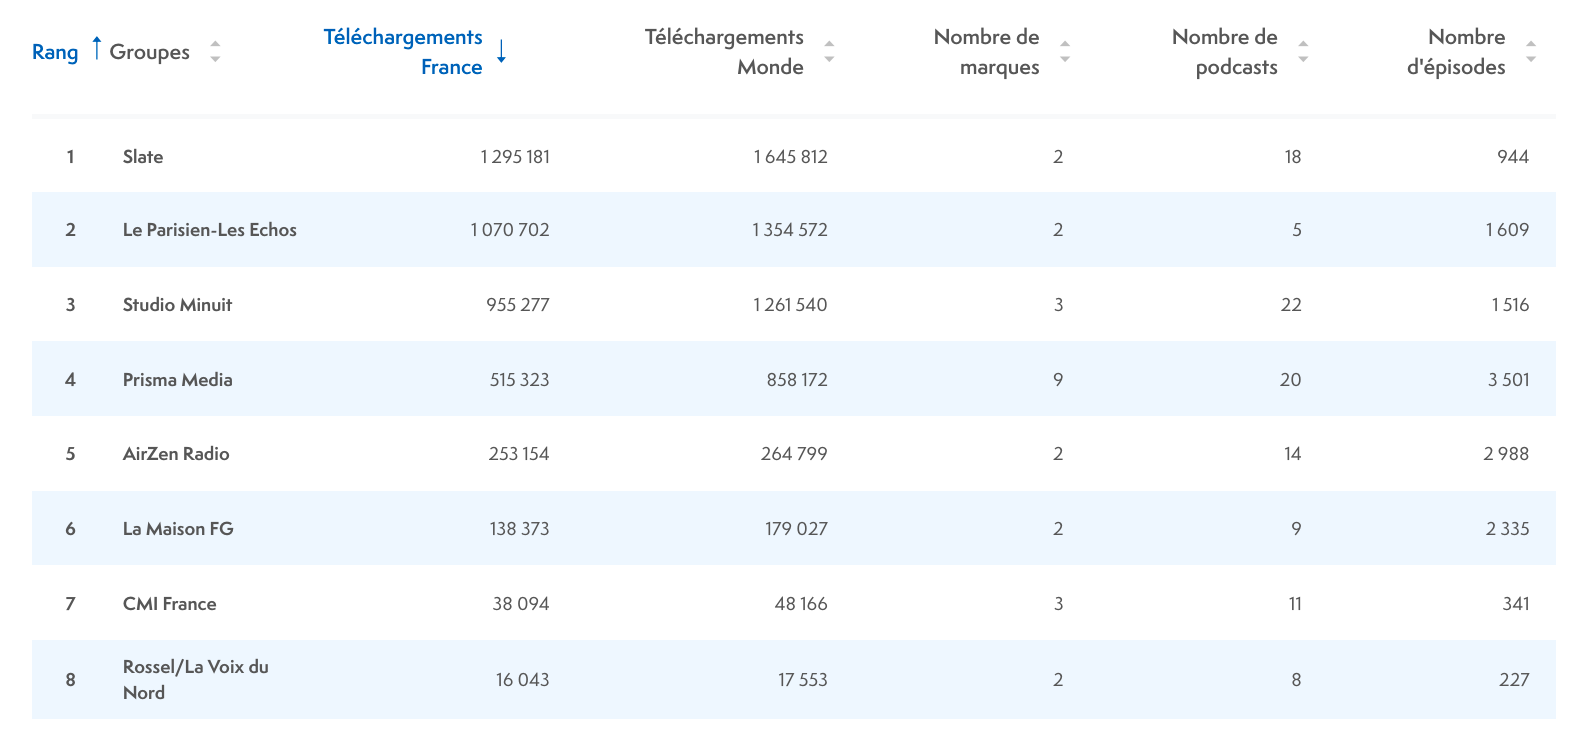The width and height of the screenshot is (1579, 744).
Task: Select the Prisma Media group name
Action: [177, 380]
